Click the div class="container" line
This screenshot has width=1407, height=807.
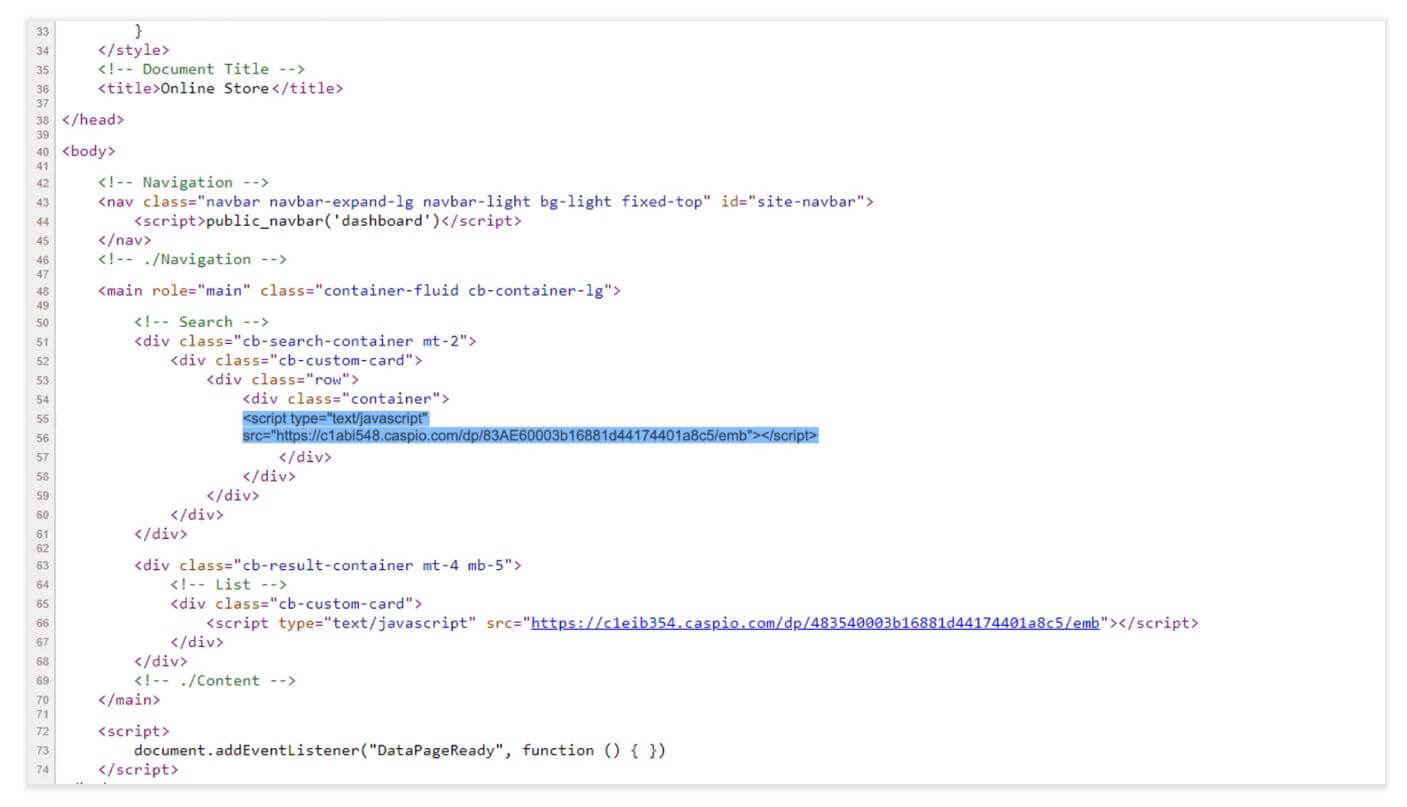coord(346,399)
